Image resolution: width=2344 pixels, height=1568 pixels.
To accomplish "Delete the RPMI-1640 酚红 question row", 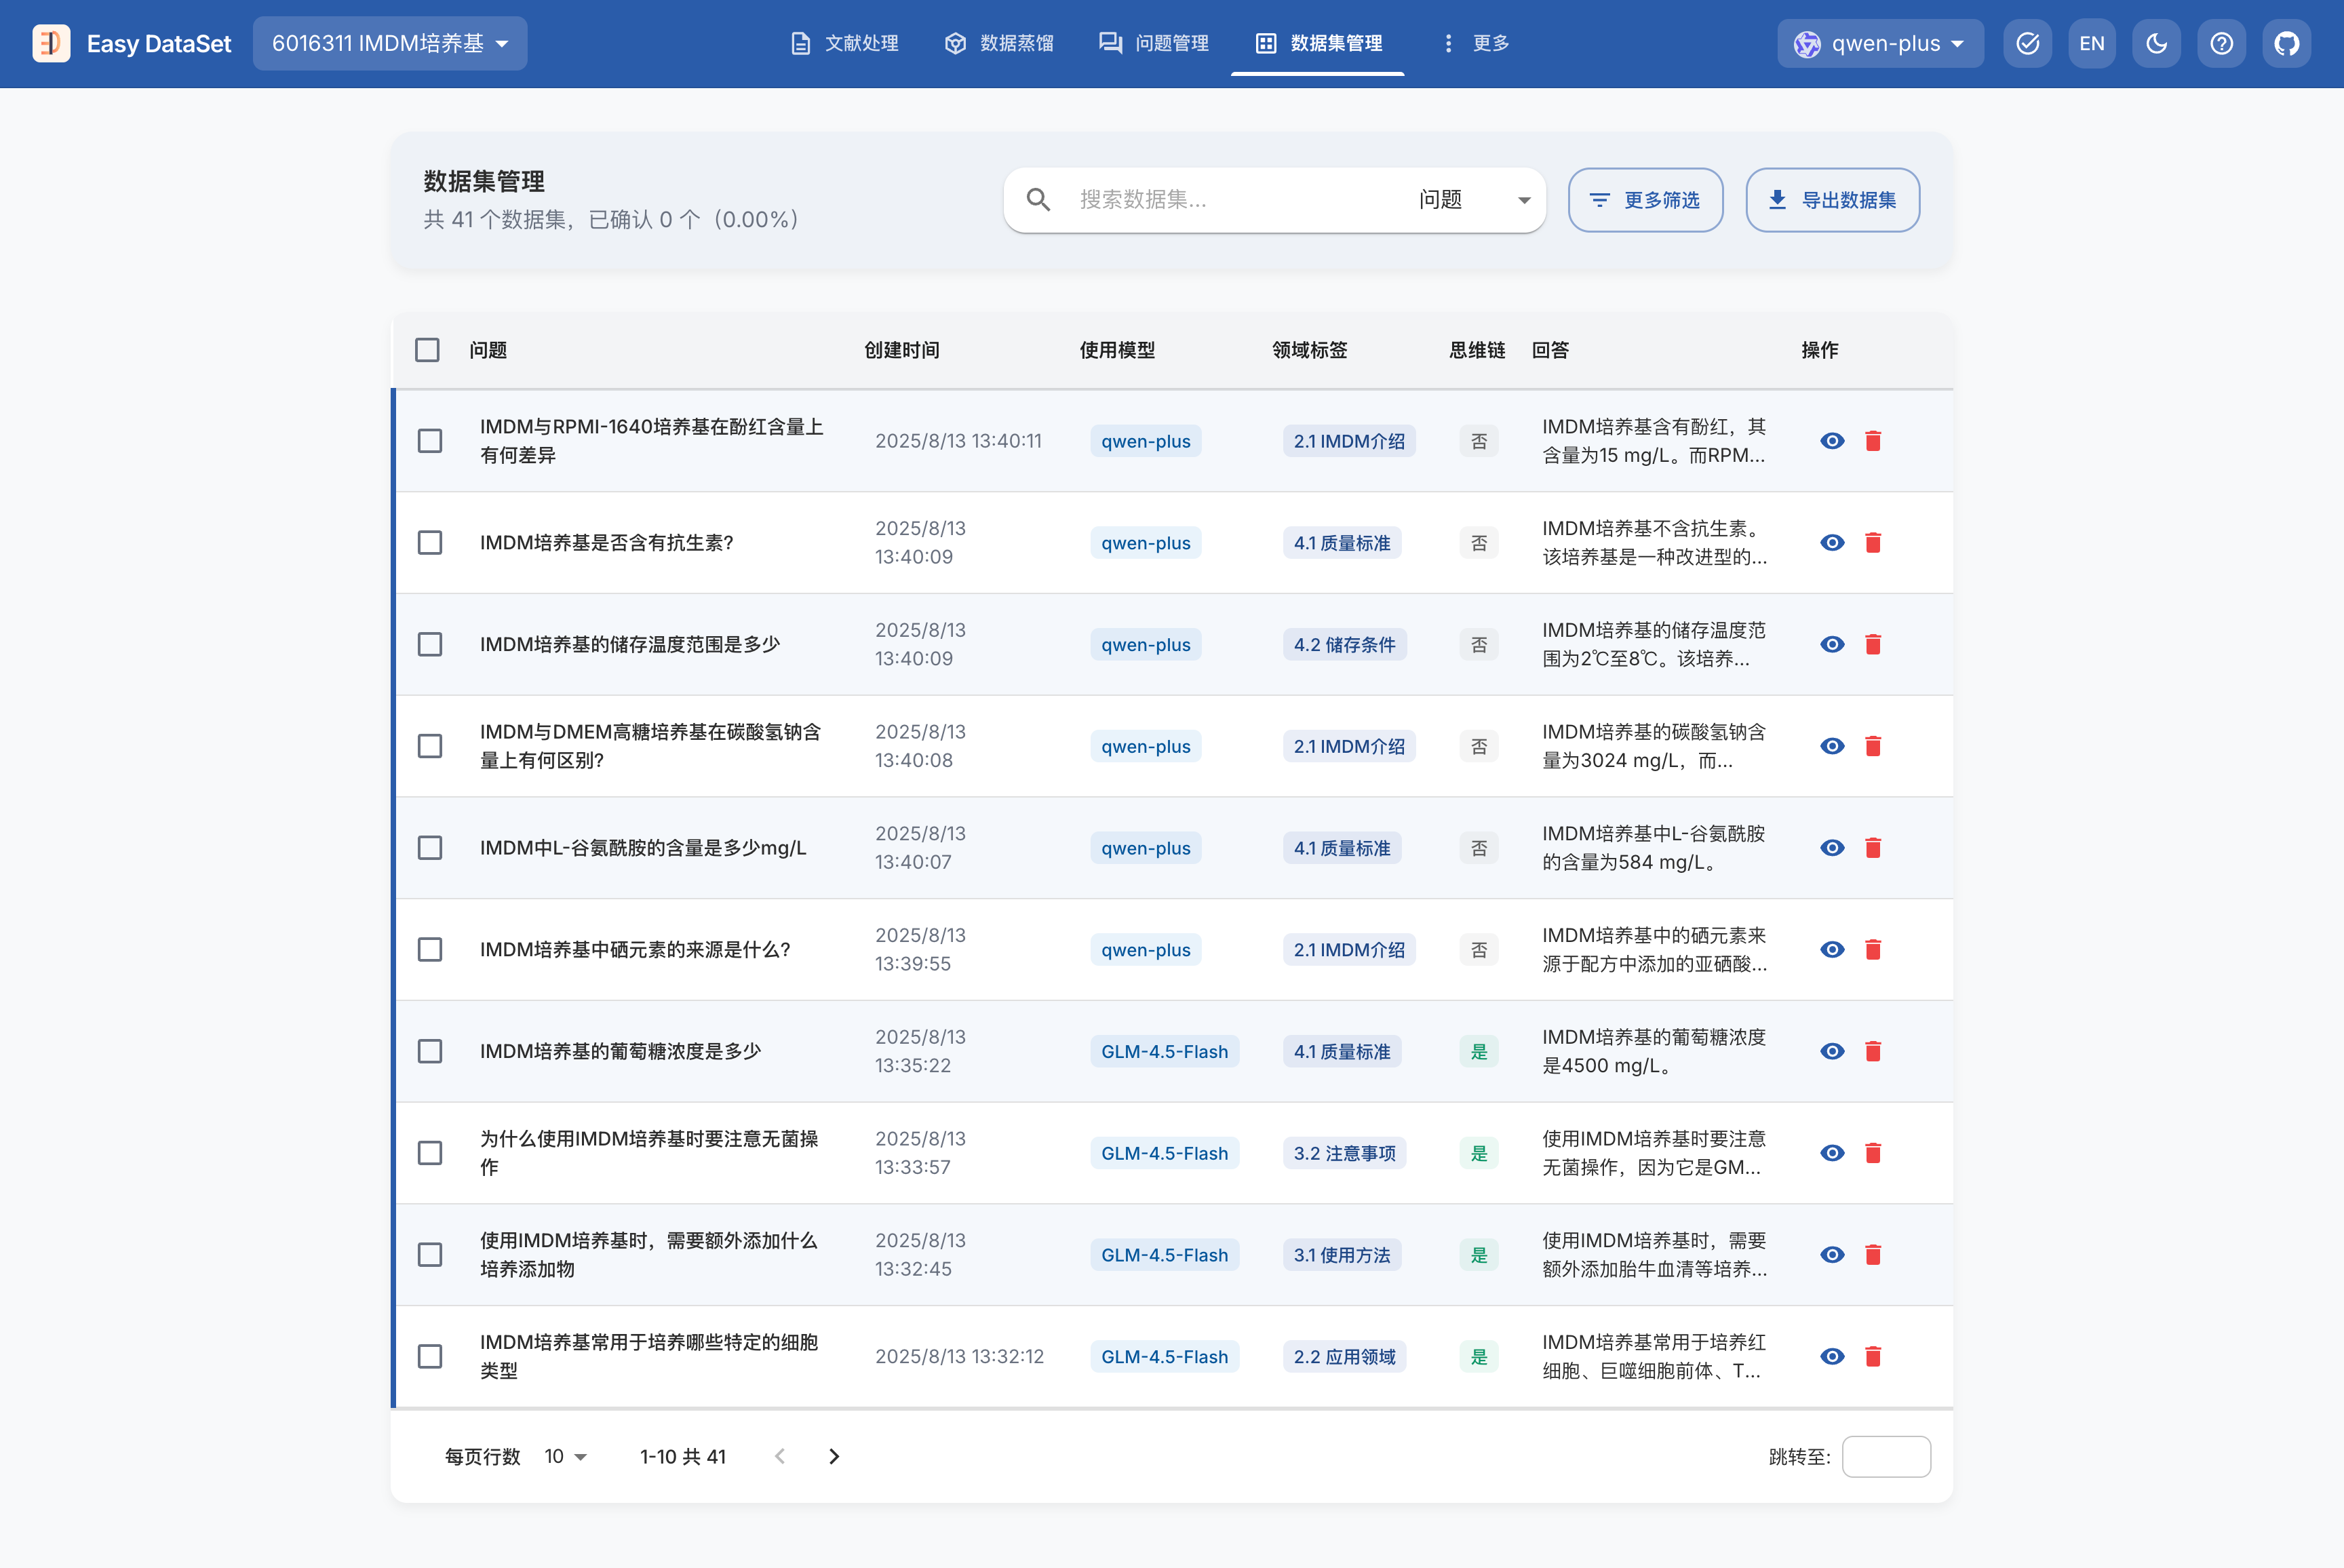I will (x=1873, y=441).
